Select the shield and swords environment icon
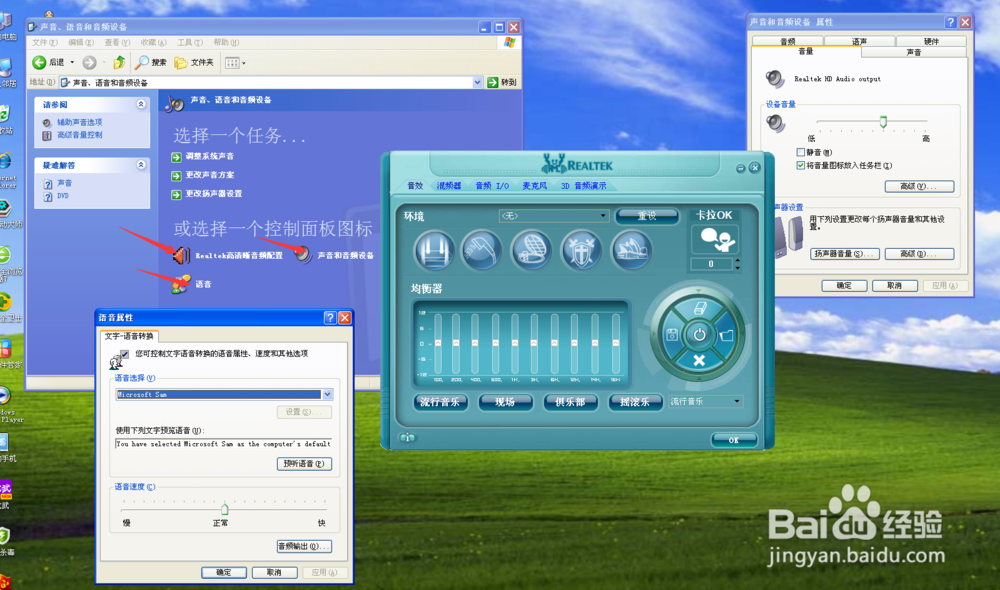 (581, 250)
